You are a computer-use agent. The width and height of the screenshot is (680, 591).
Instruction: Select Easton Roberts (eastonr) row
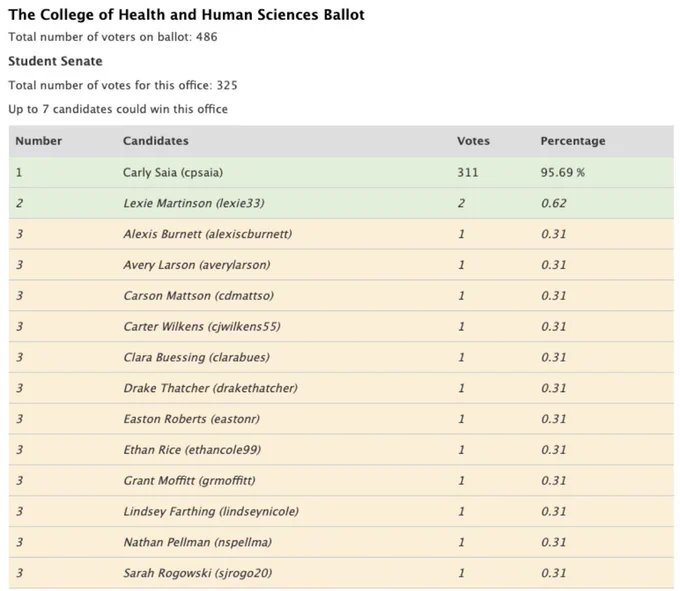click(341, 419)
